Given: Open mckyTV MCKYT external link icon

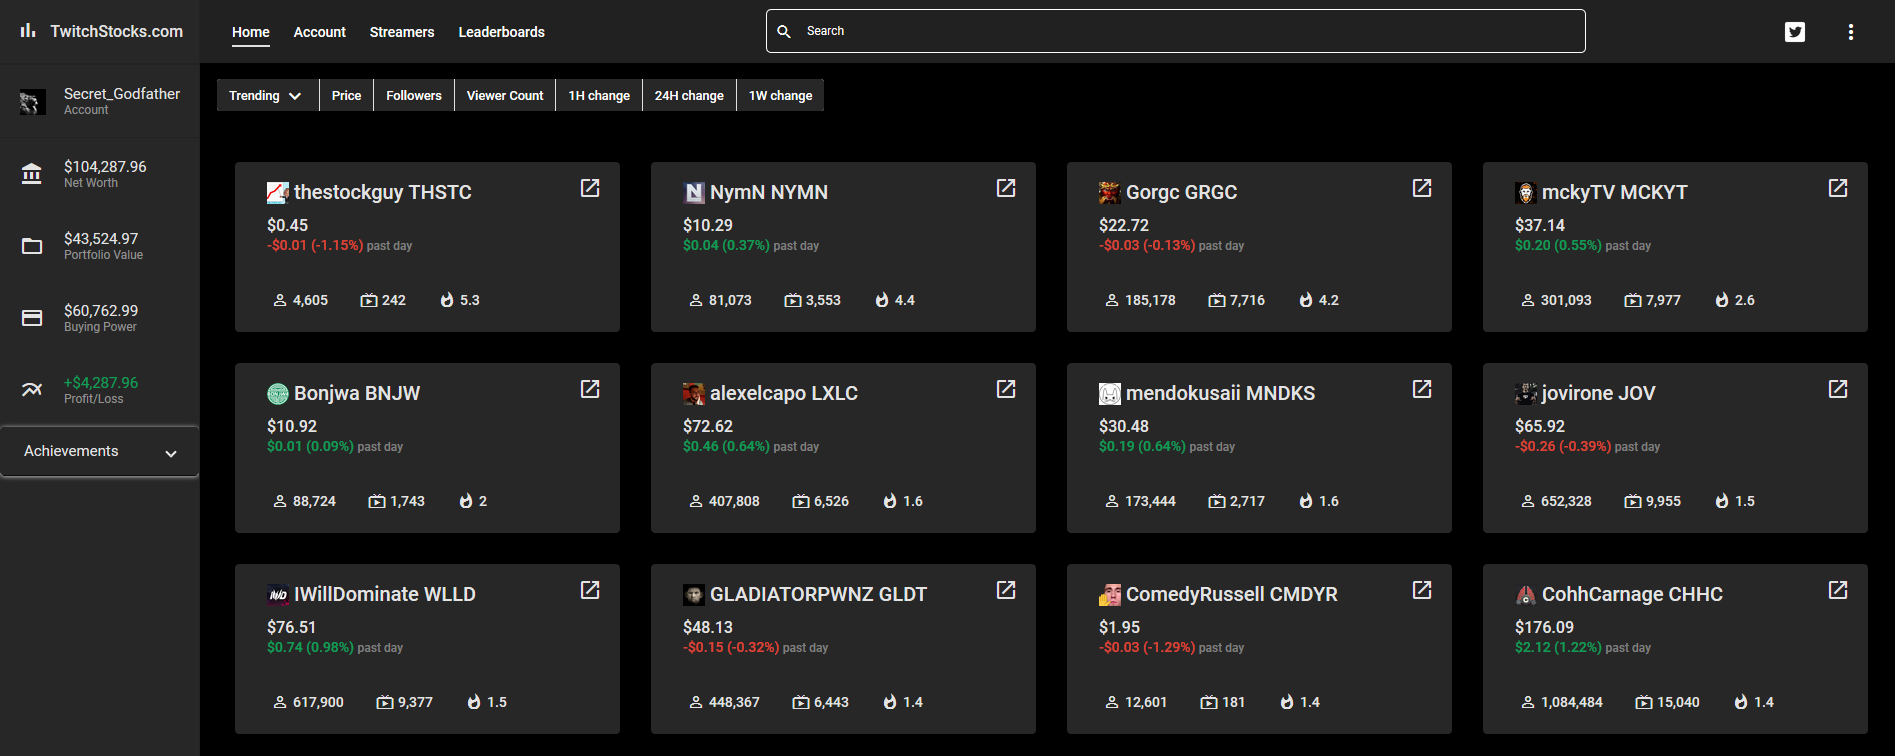Looking at the screenshot, I should coord(1838,188).
